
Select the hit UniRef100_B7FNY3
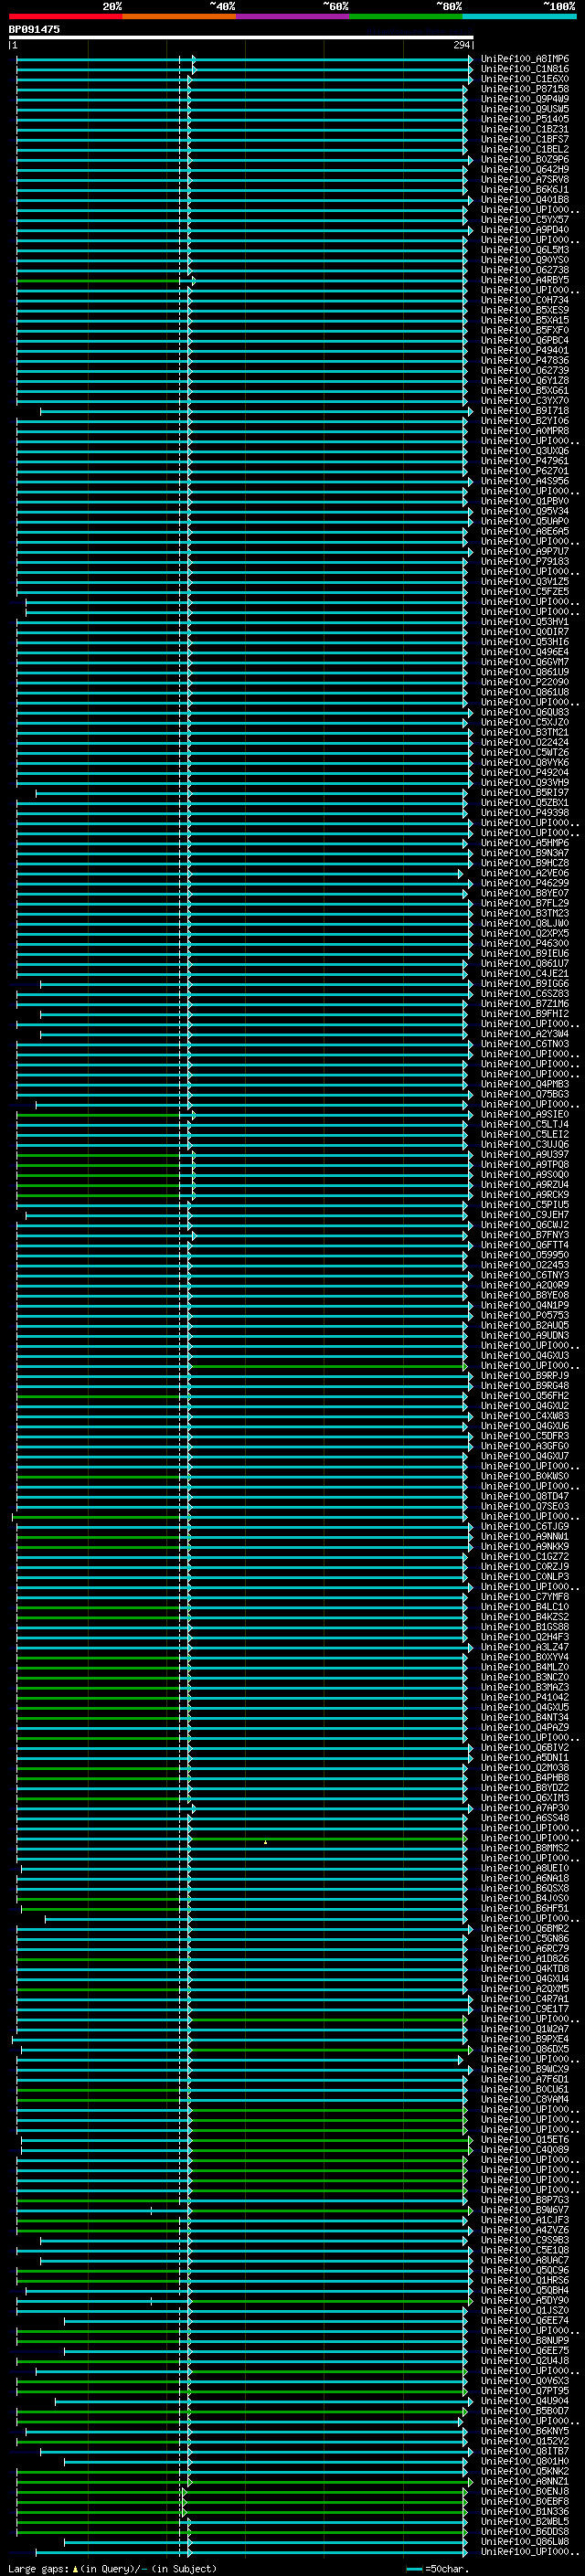[525, 1235]
